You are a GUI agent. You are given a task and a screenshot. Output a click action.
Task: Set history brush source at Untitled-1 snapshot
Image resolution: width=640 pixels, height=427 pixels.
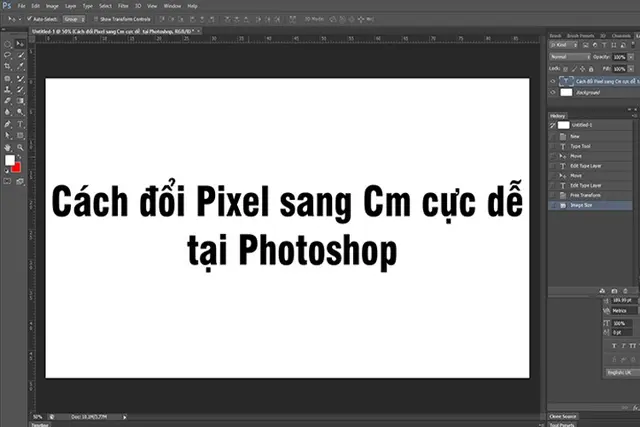tap(553, 125)
